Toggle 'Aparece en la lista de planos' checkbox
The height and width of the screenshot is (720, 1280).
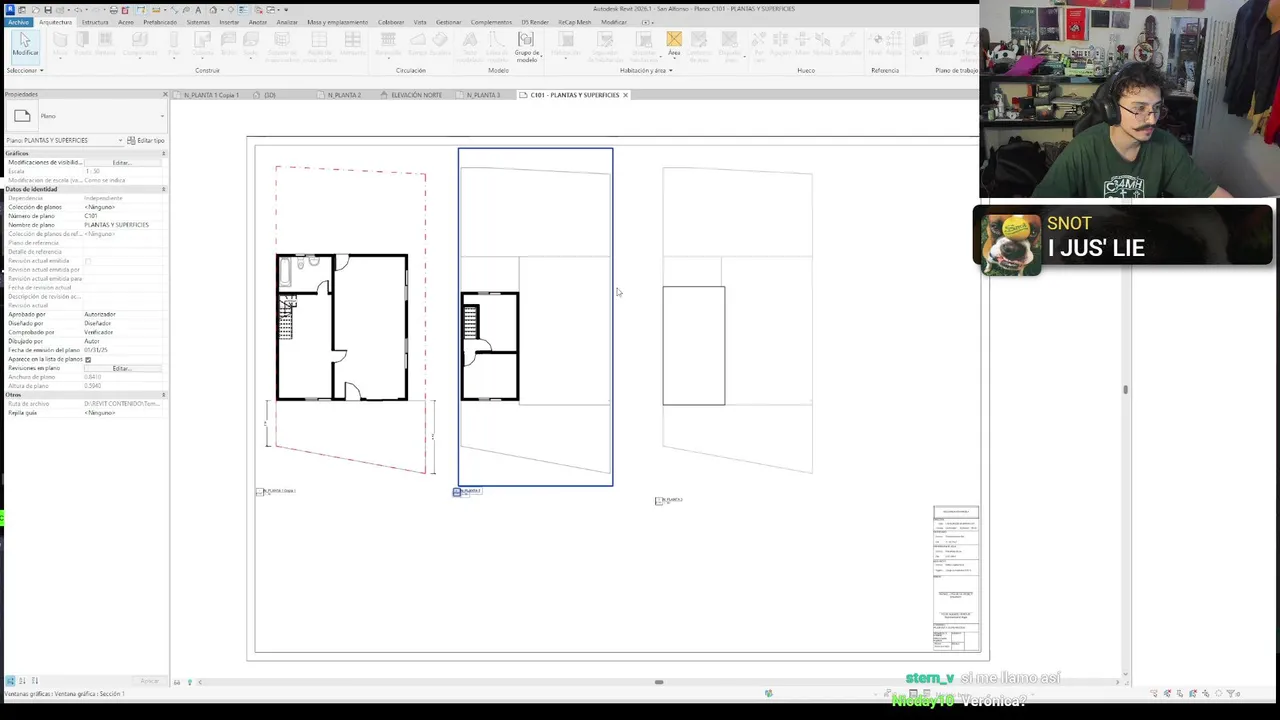(88, 359)
